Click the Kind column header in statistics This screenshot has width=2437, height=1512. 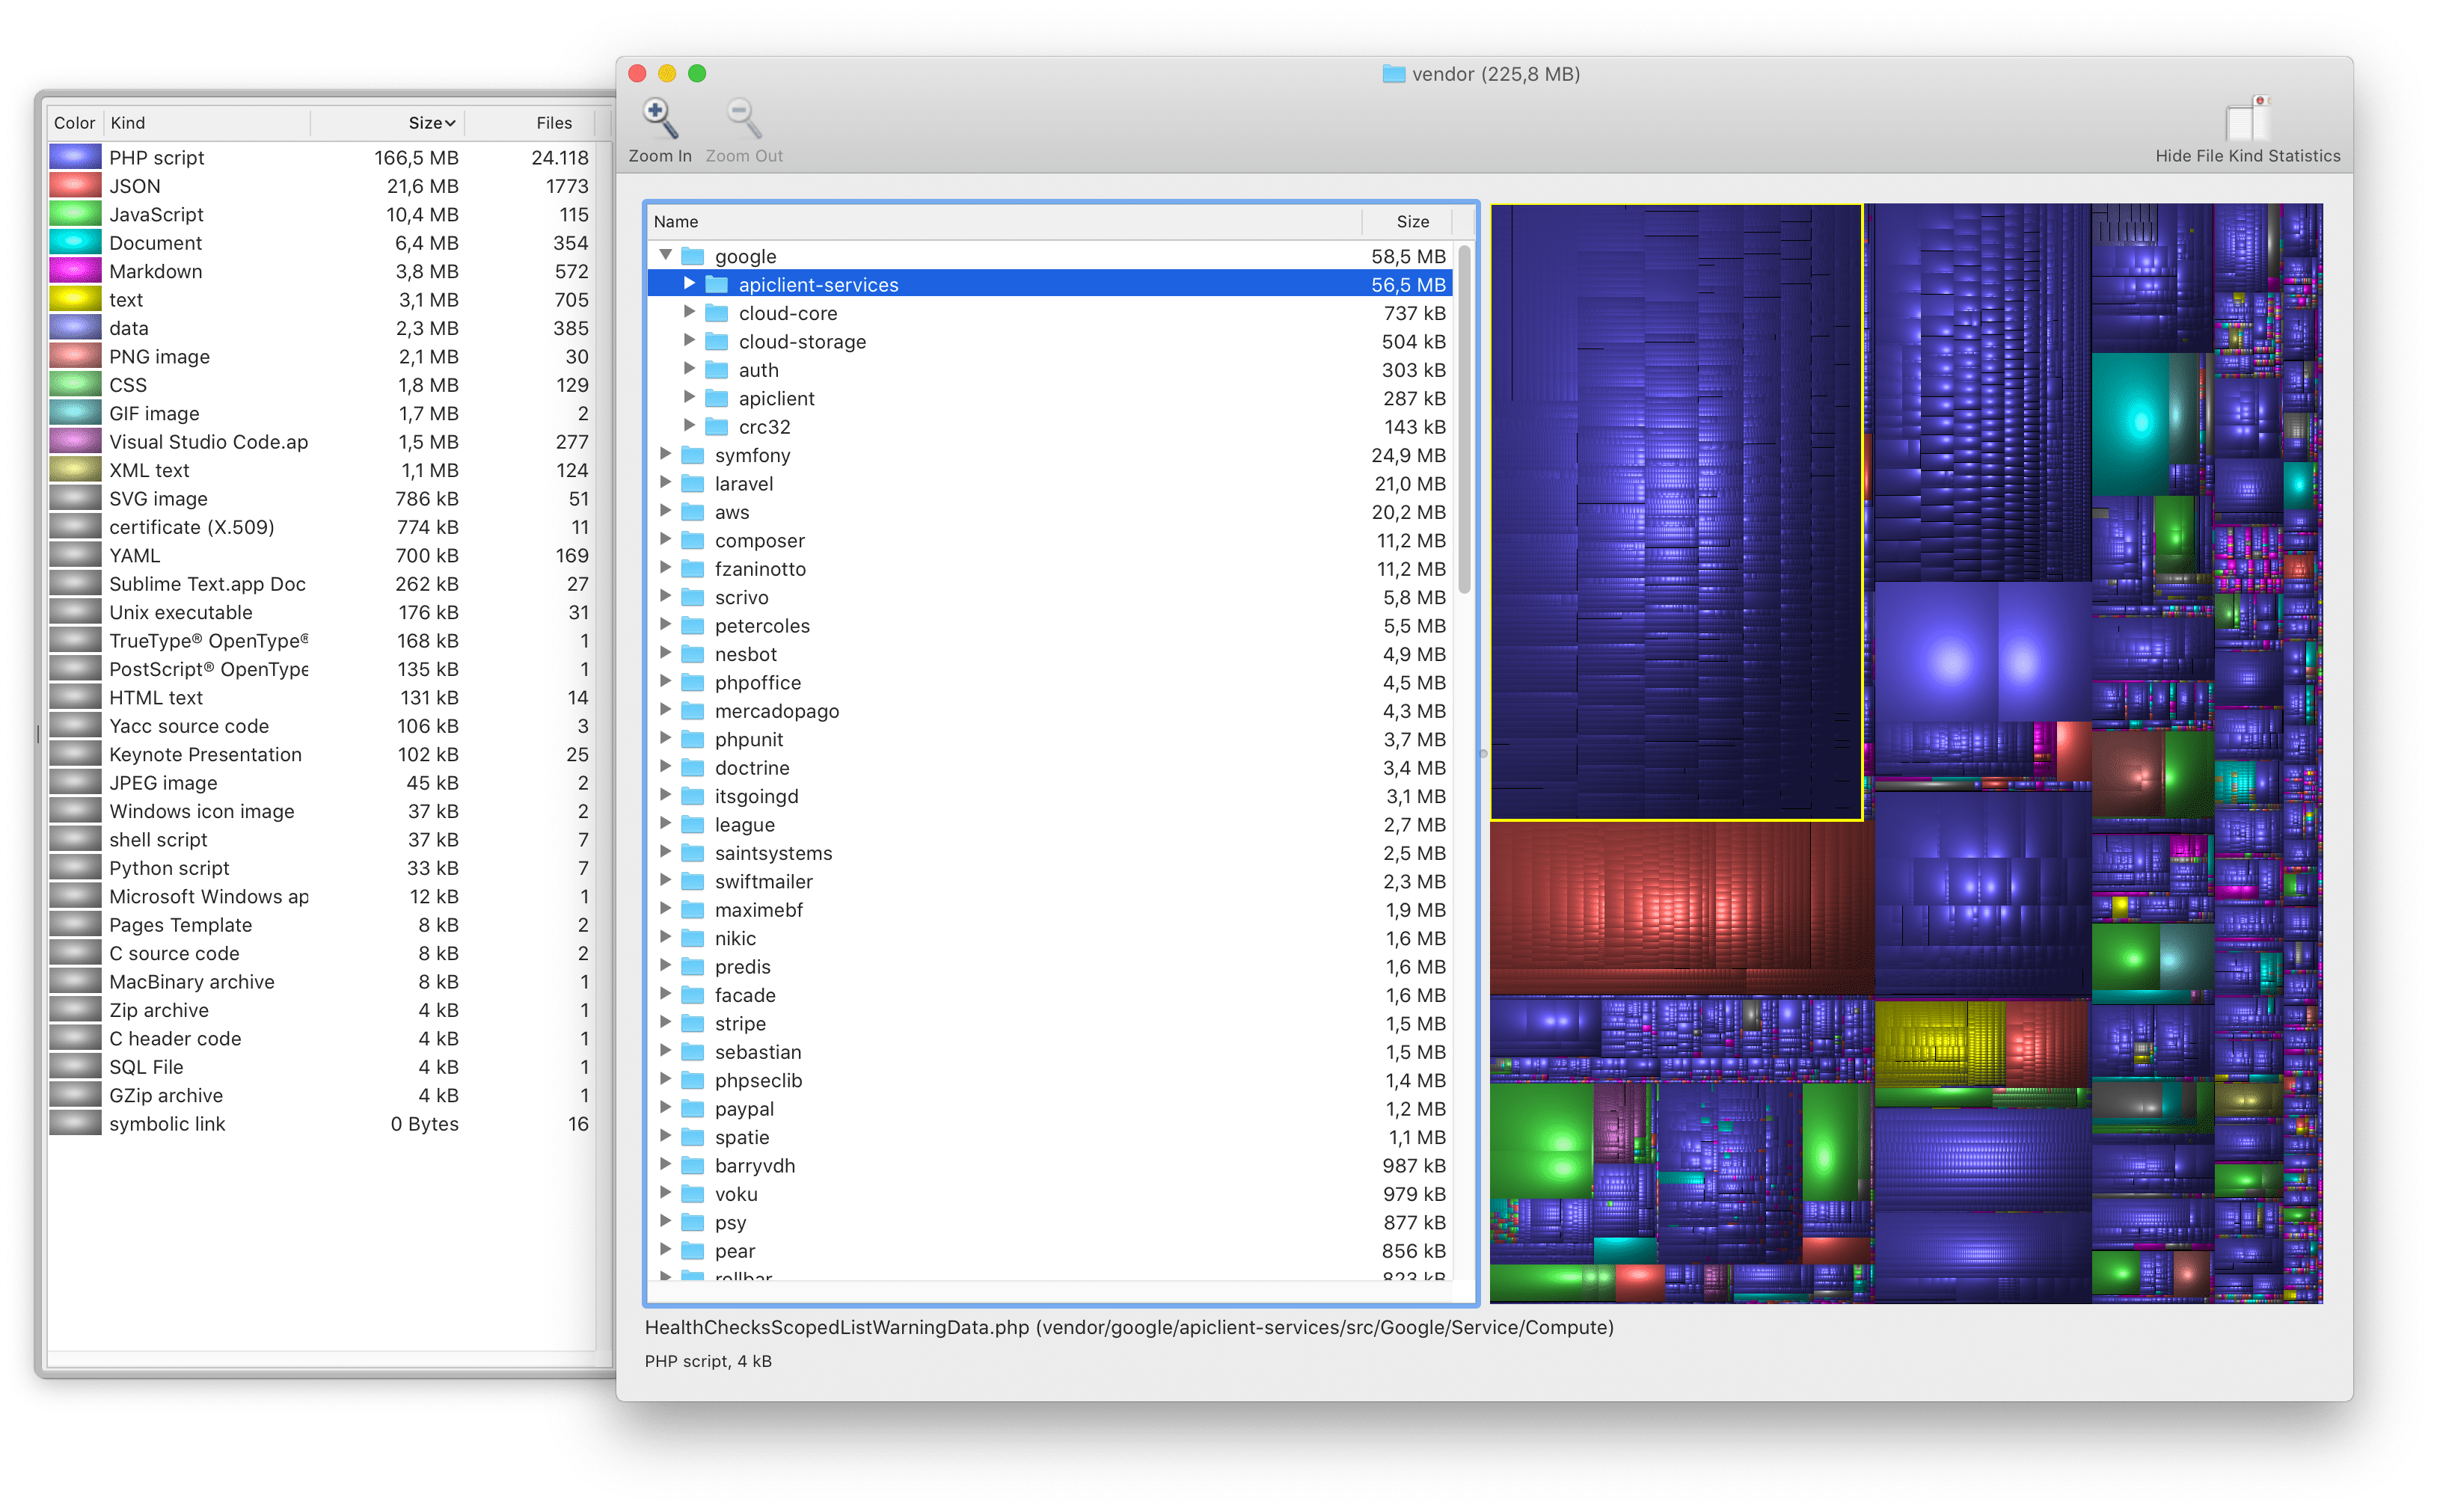[x=207, y=122]
